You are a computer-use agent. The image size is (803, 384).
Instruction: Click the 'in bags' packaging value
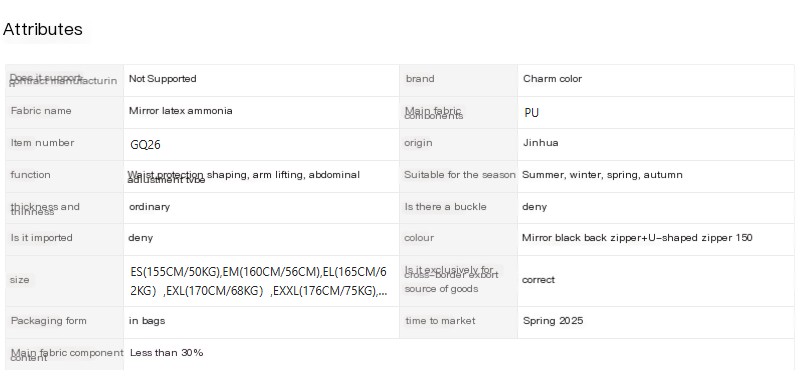pos(146,321)
